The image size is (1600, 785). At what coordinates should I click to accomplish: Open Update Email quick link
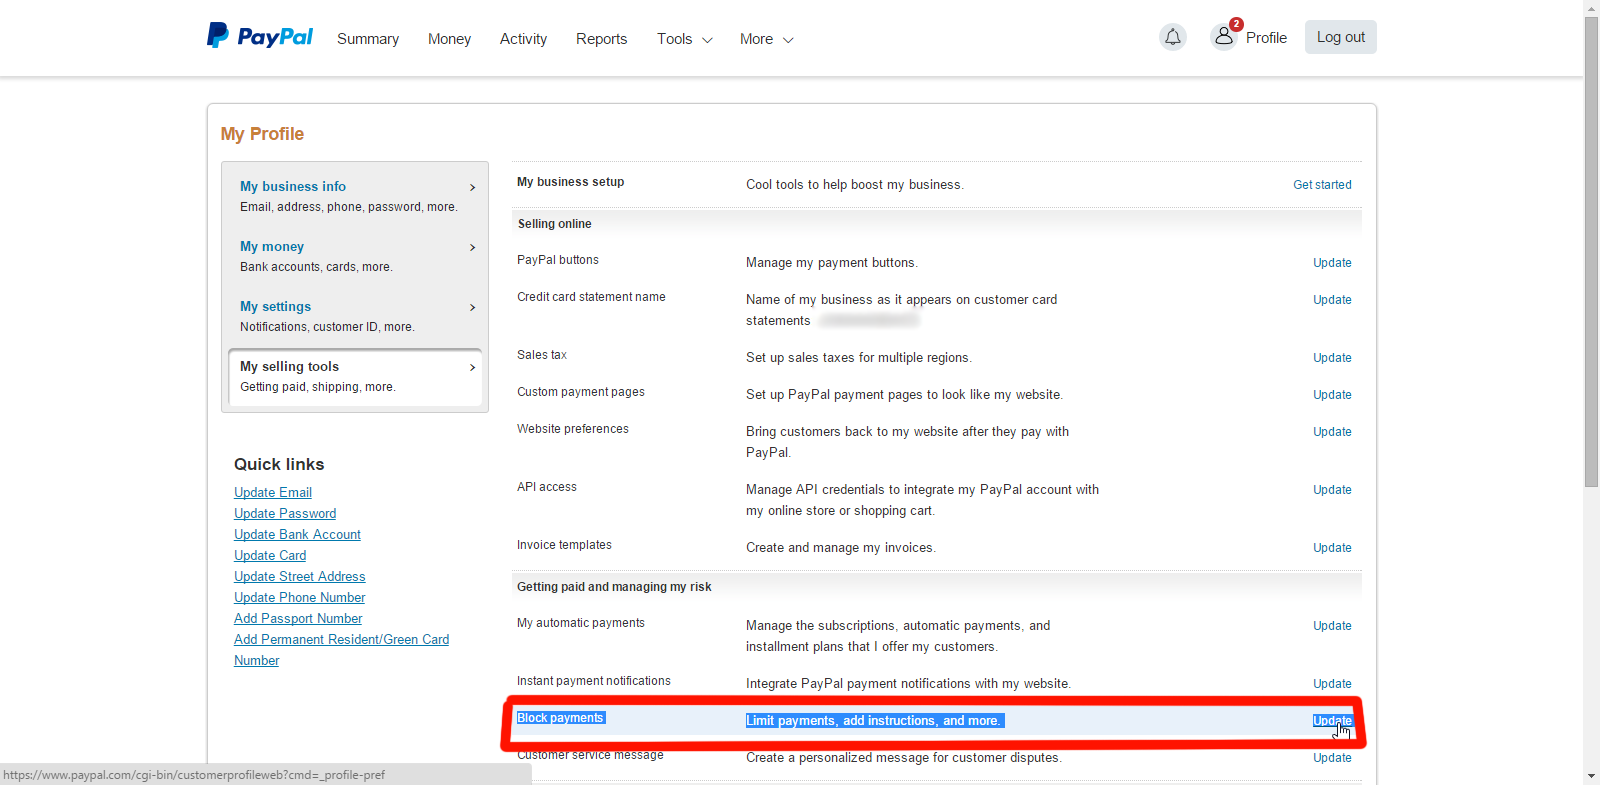[273, 493]
